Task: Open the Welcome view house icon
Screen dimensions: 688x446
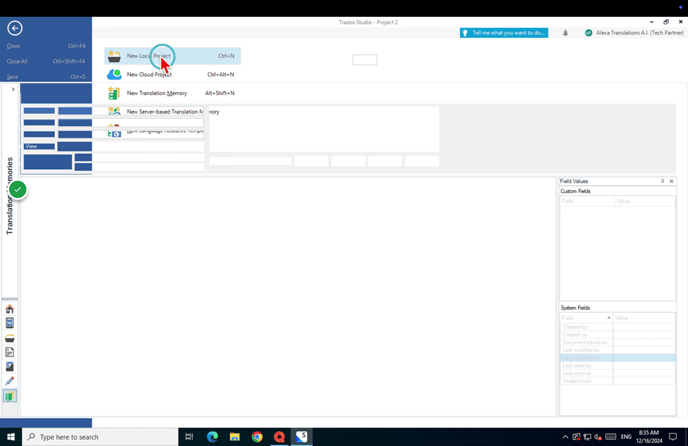Action: [x=10, y=309]
